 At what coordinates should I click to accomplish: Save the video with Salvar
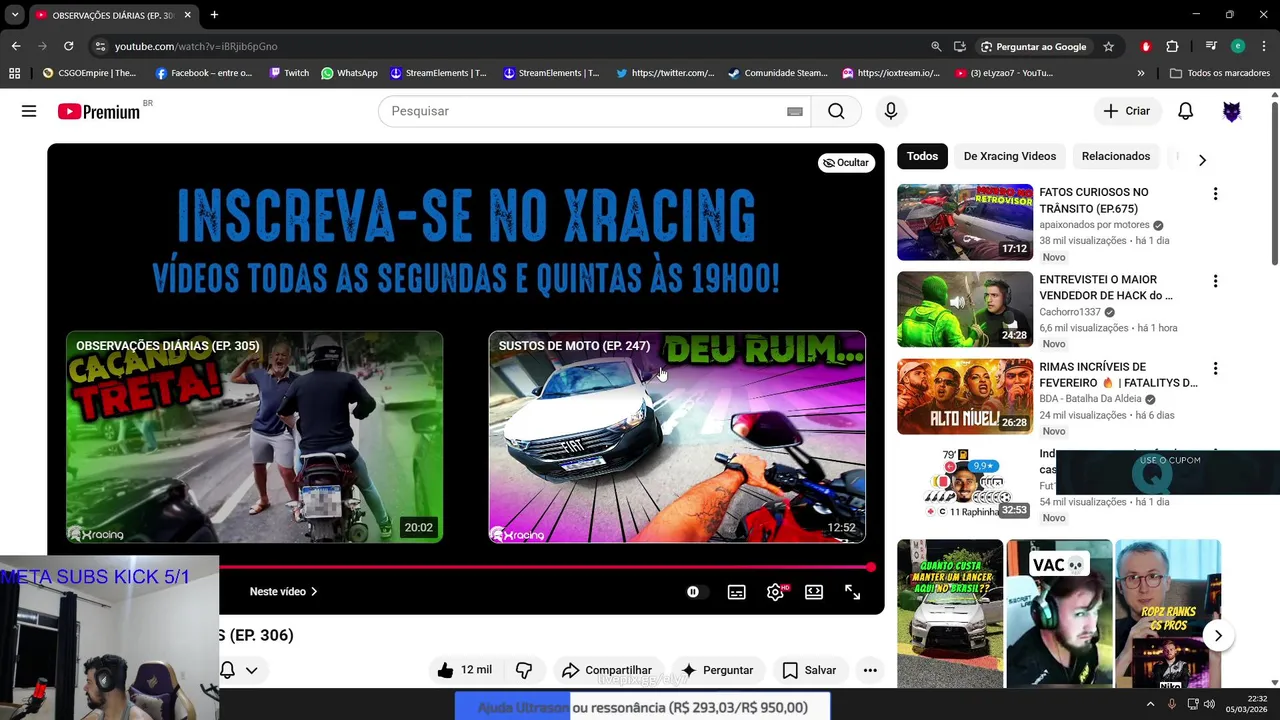point(809,670)
